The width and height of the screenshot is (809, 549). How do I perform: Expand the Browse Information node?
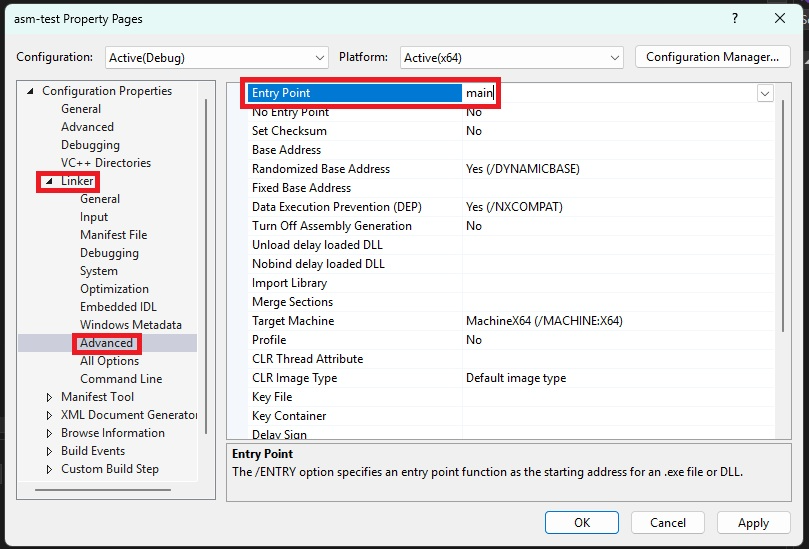click(x=50, y=433)
